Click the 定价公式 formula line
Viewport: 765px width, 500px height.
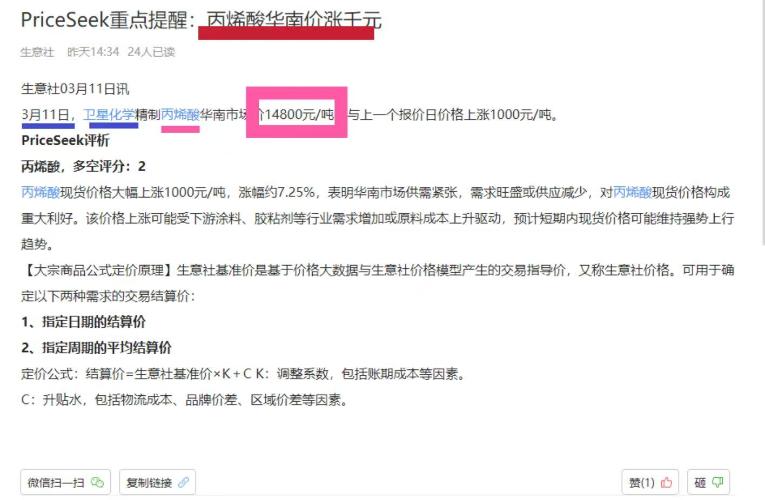coord(244,374)
